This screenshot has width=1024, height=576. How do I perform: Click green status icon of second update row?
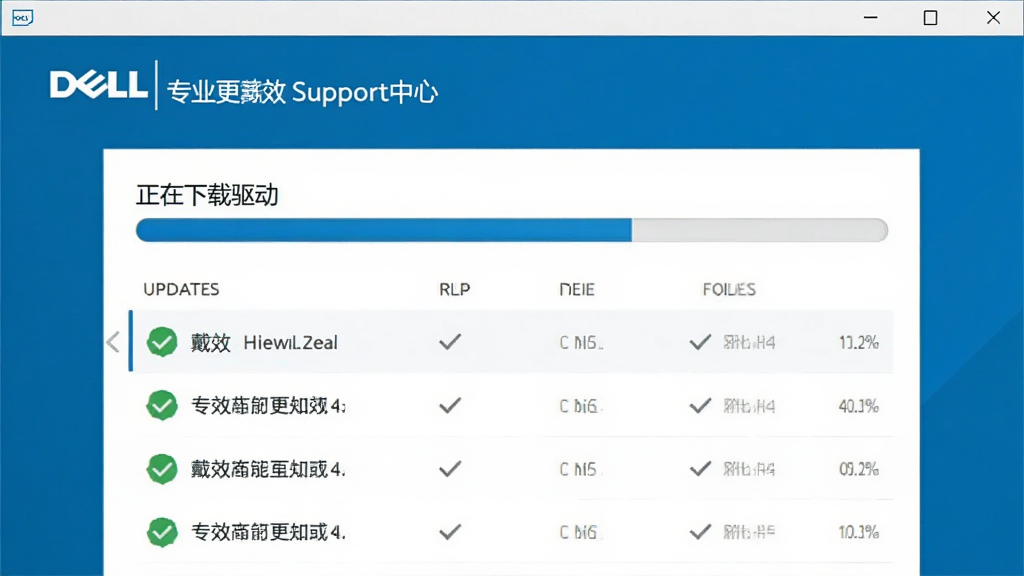coord(162,406)
